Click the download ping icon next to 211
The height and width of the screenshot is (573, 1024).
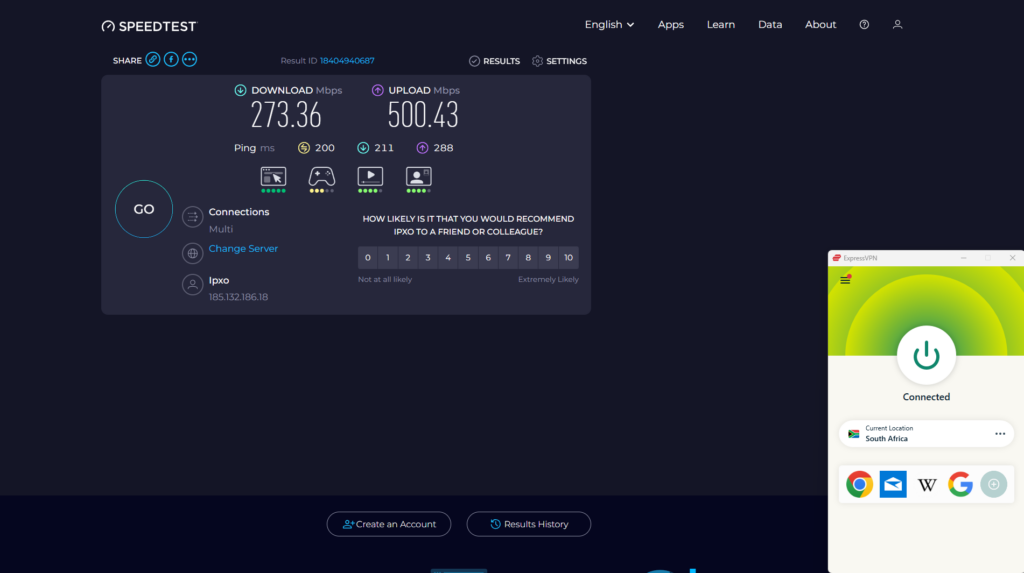point(363,148)
